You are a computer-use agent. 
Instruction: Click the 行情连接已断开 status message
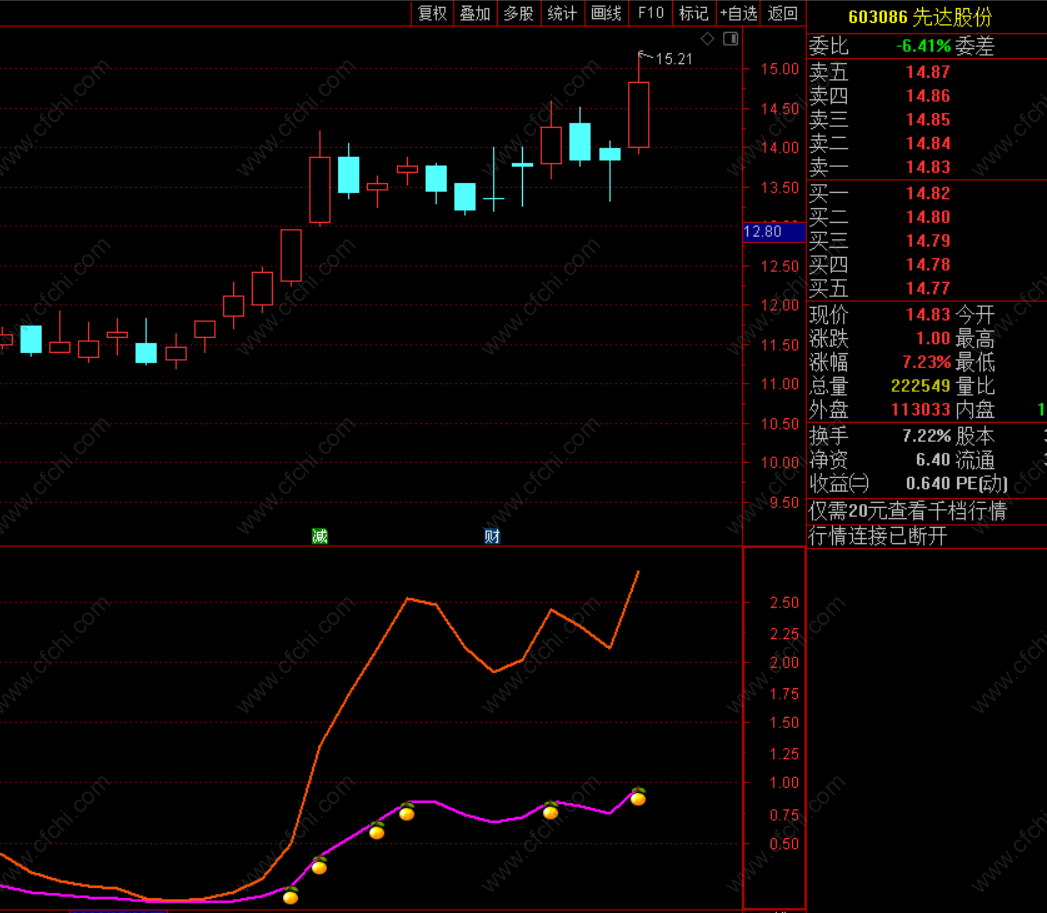[877, 536]
